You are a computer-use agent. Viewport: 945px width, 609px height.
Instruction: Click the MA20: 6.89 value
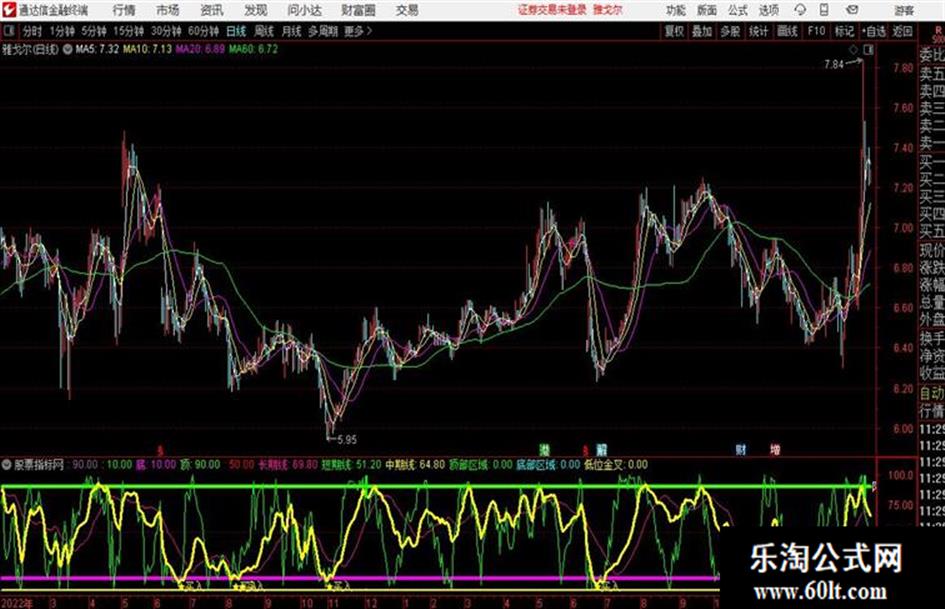pyautogui.click(x=200, y=49)
